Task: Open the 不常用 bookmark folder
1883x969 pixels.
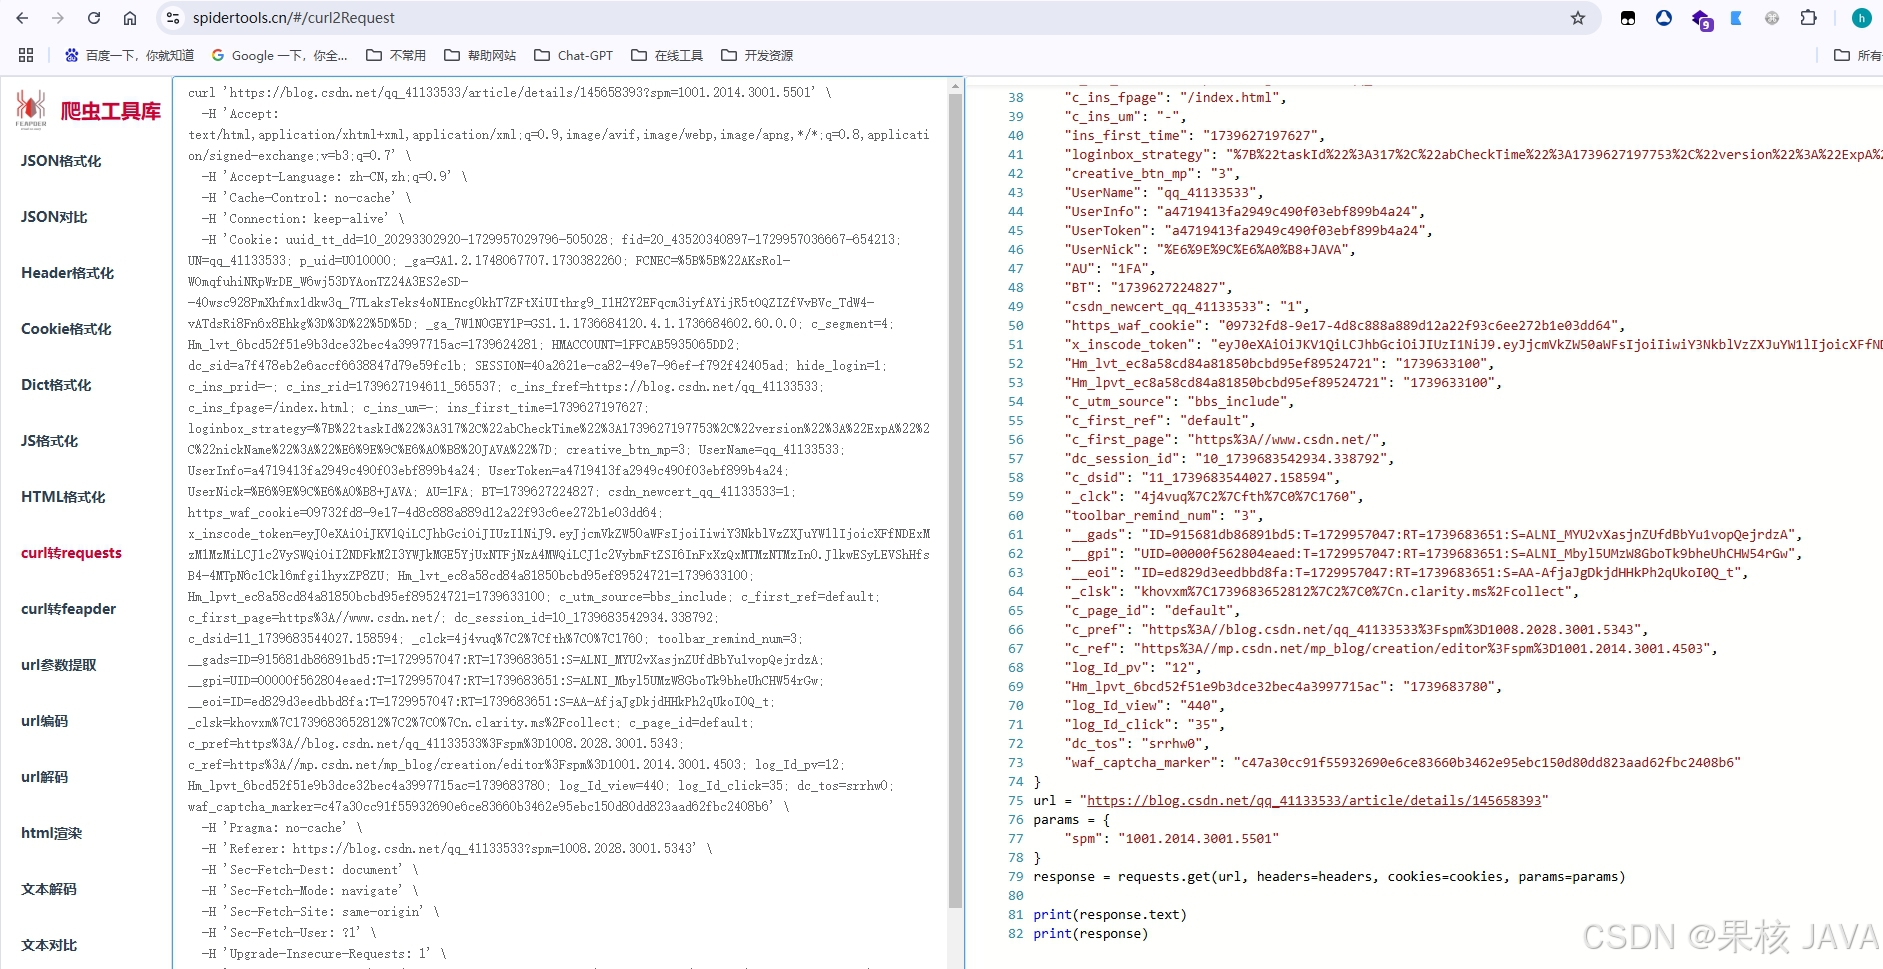Action: (396, 55)
